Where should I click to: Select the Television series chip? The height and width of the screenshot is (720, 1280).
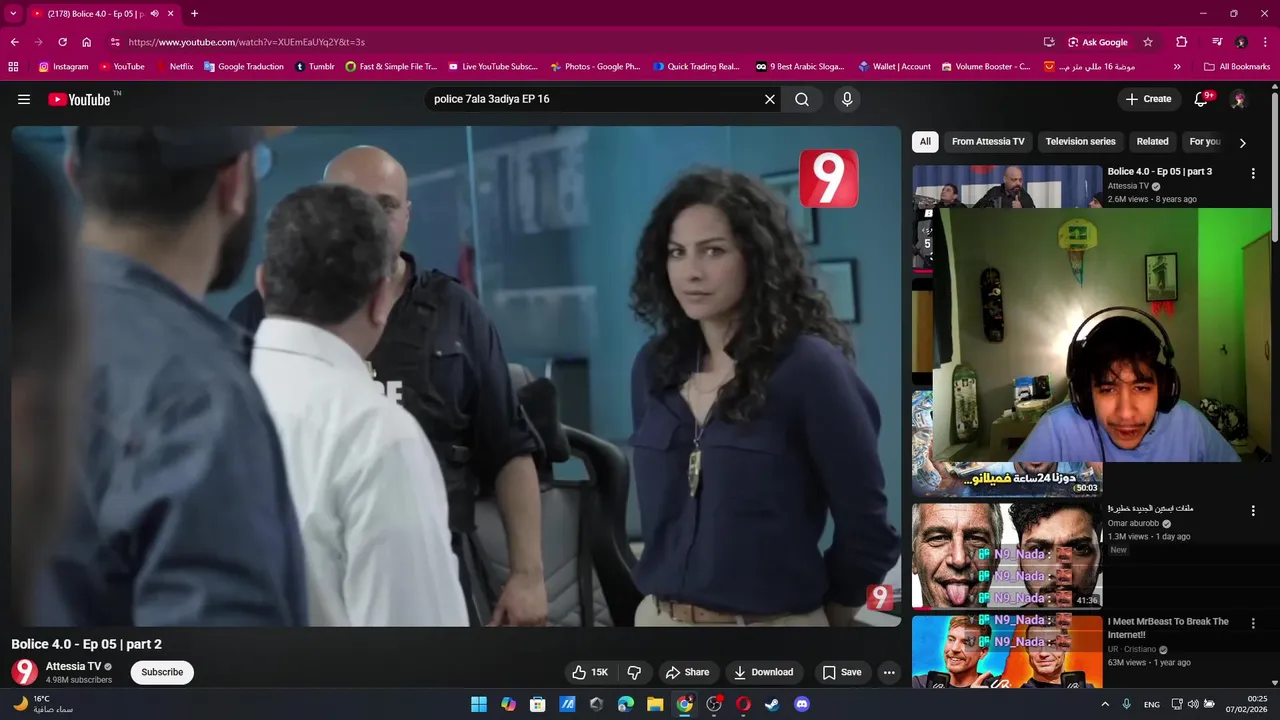(x=1080, y=142)
